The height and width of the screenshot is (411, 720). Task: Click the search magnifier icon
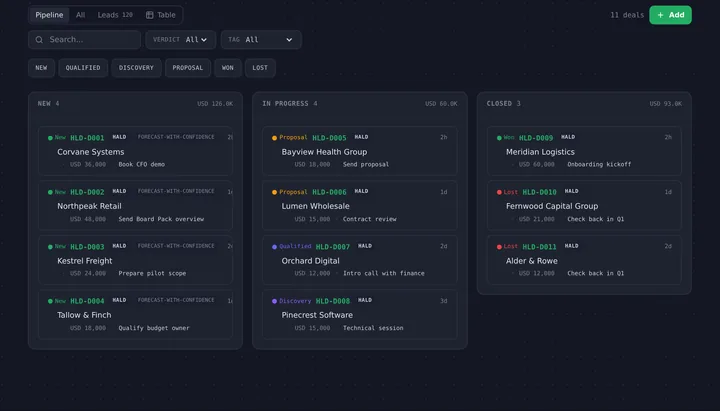[x=39, y=39]
